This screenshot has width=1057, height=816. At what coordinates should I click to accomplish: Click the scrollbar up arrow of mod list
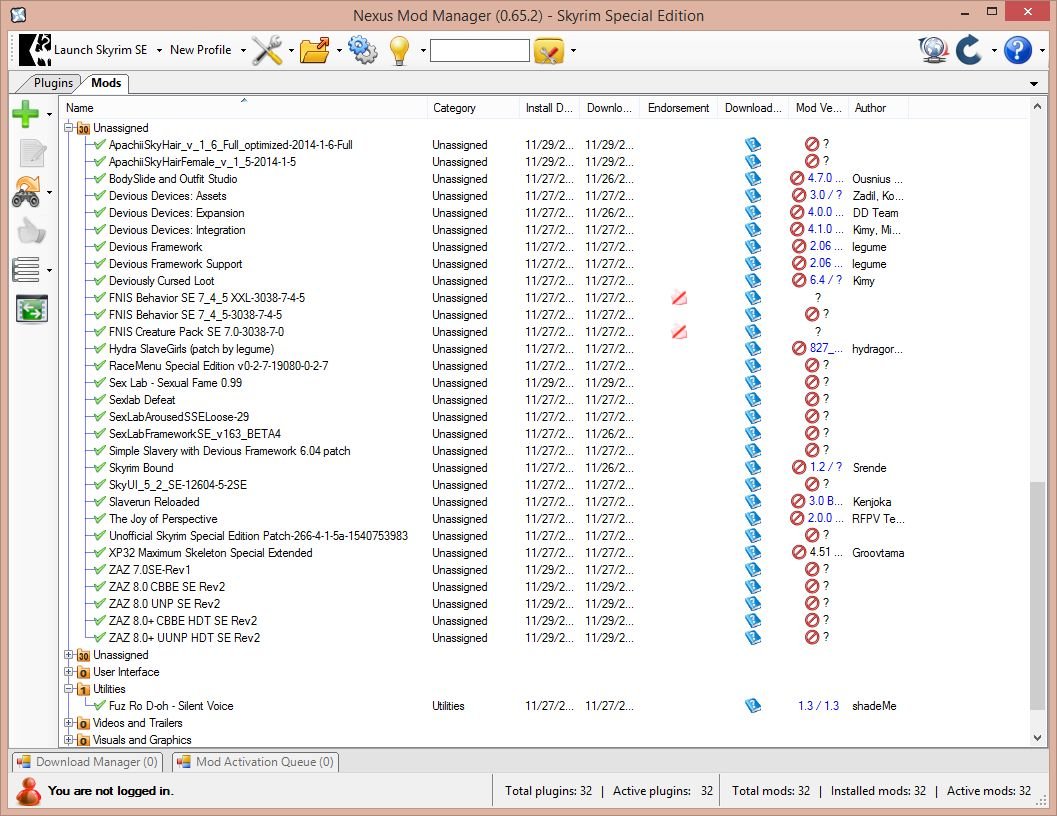(1037, 107)
